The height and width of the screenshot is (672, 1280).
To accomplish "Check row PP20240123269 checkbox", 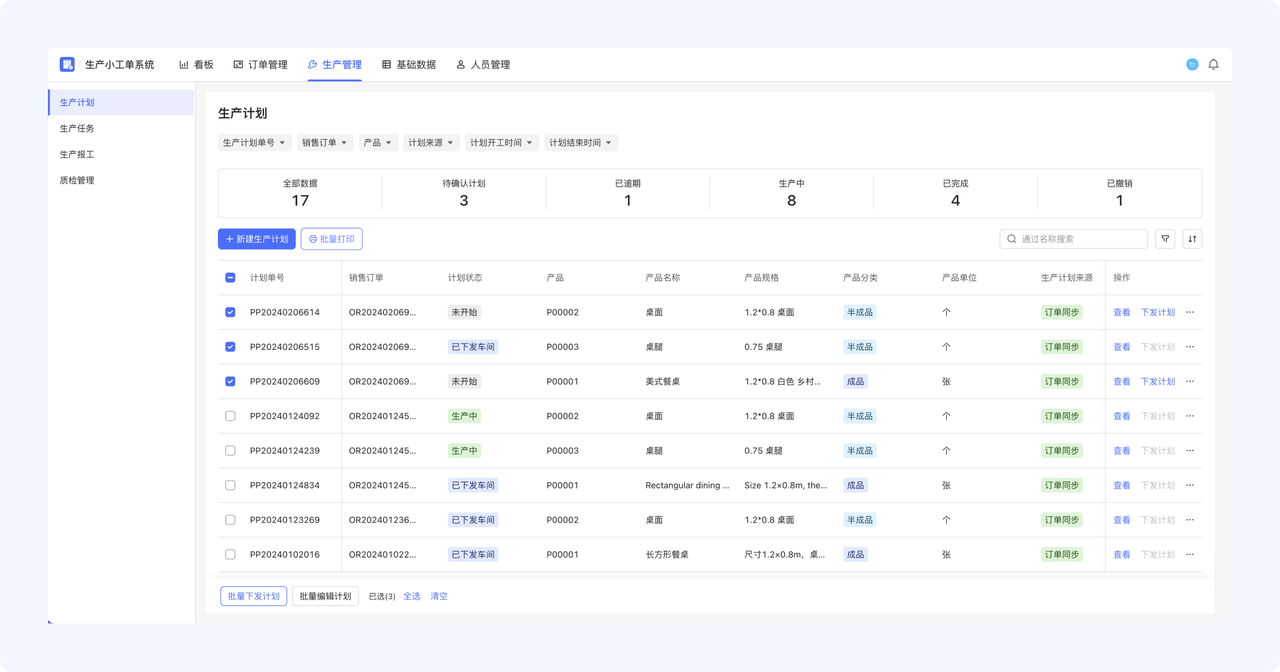I will point(230,520).
